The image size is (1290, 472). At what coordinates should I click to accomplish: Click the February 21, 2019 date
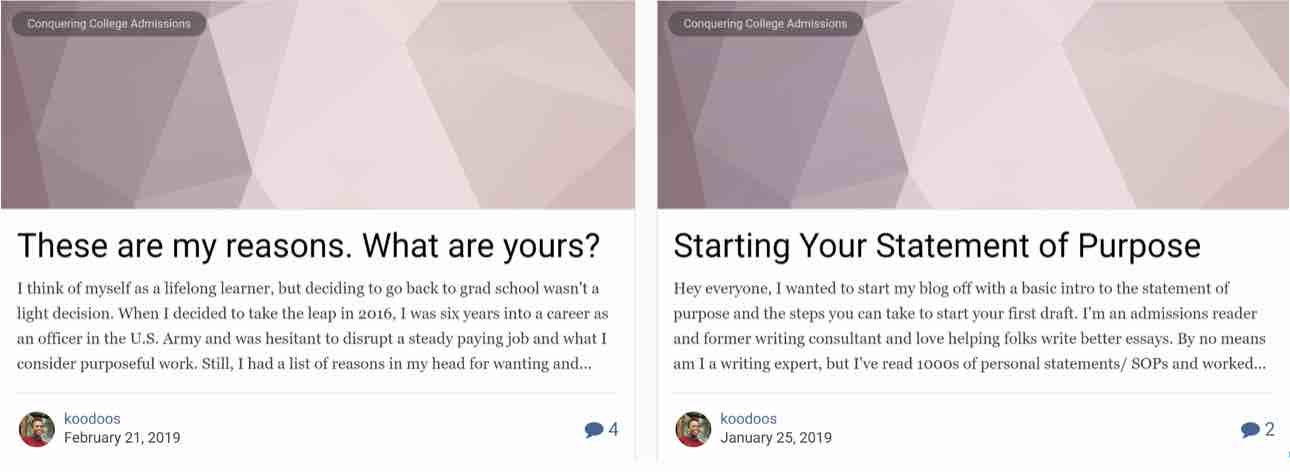click(x=122, y=438)
